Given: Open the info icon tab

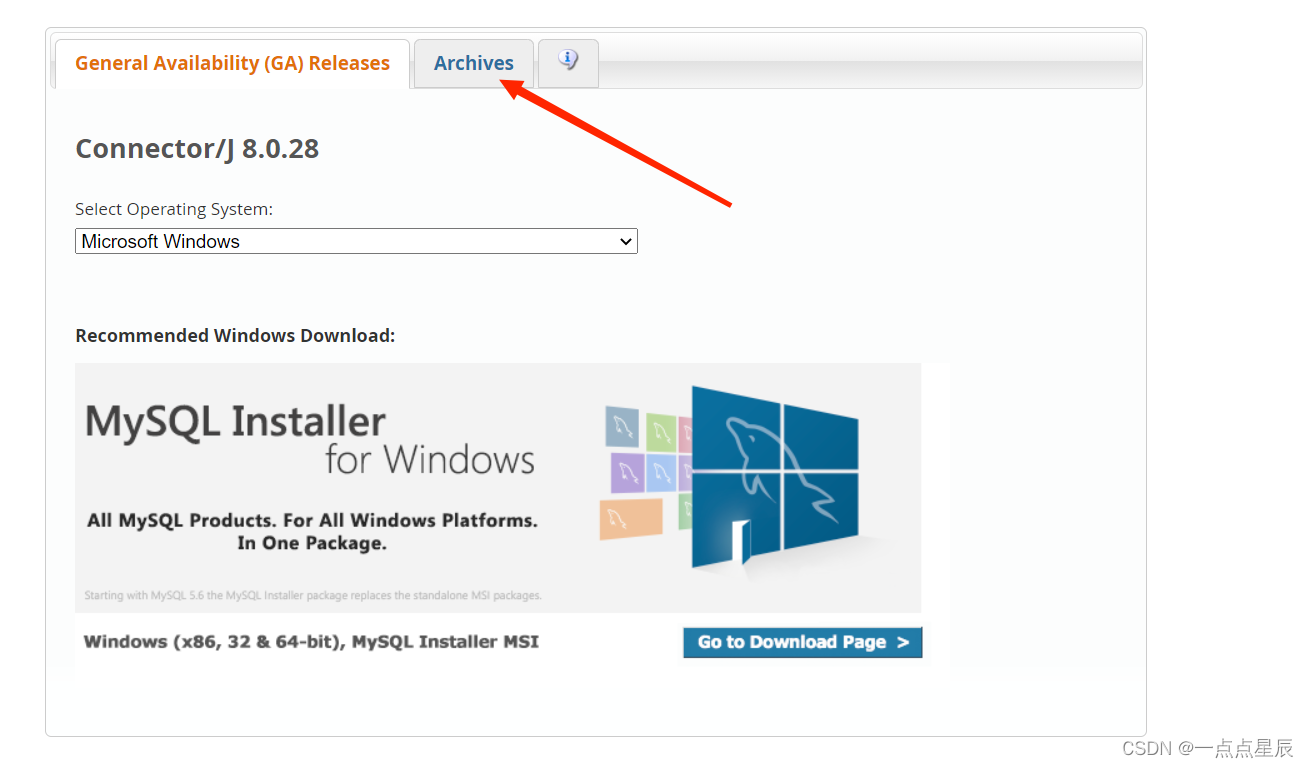Looking at the screenshot, I should click(x=568, y=62).
